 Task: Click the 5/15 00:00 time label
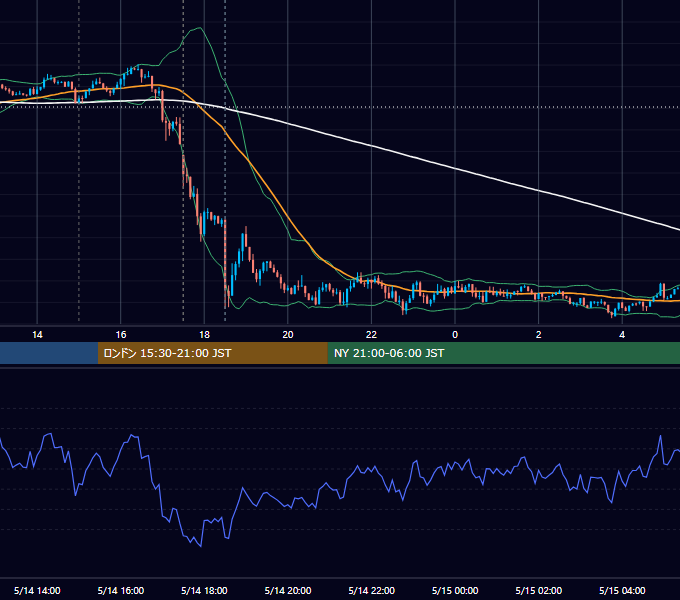click(455, 590)
